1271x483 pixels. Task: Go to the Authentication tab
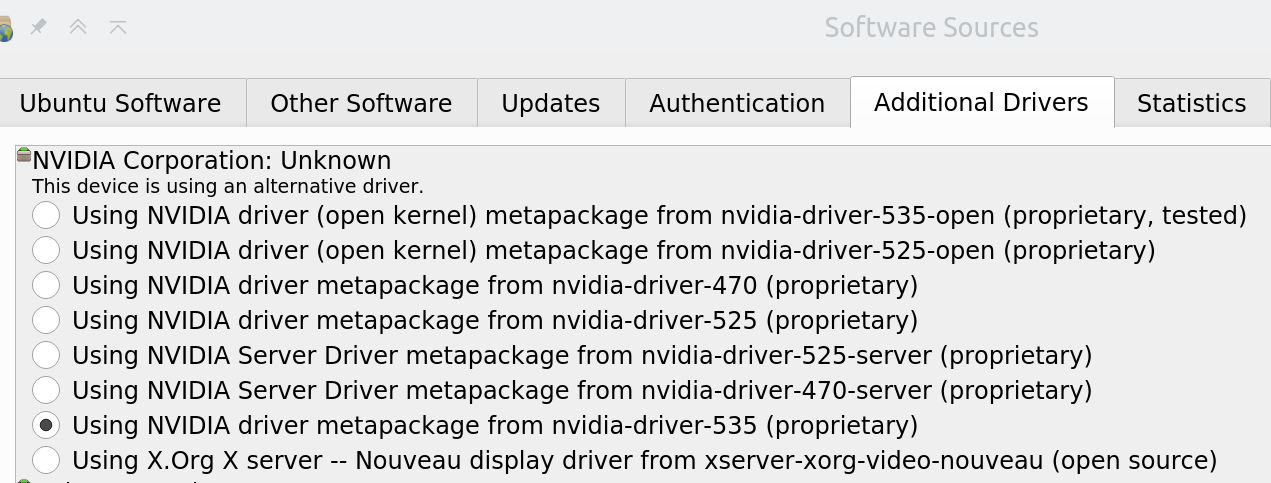pyautogui.click(x=737, y=103)
